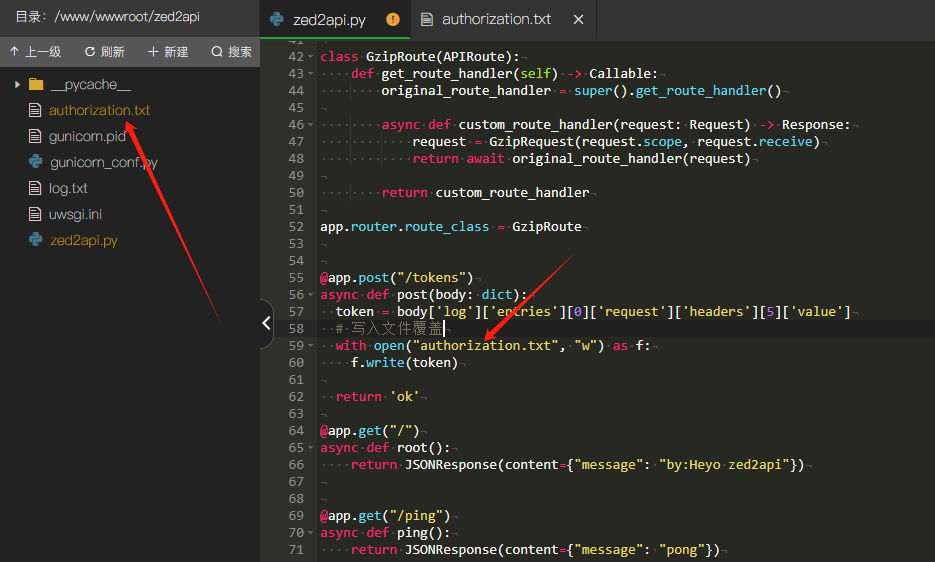The width and height of the screenshot is (935, 562).
Task: Click uwsgi.ini document icon
Action: point(35,214)
